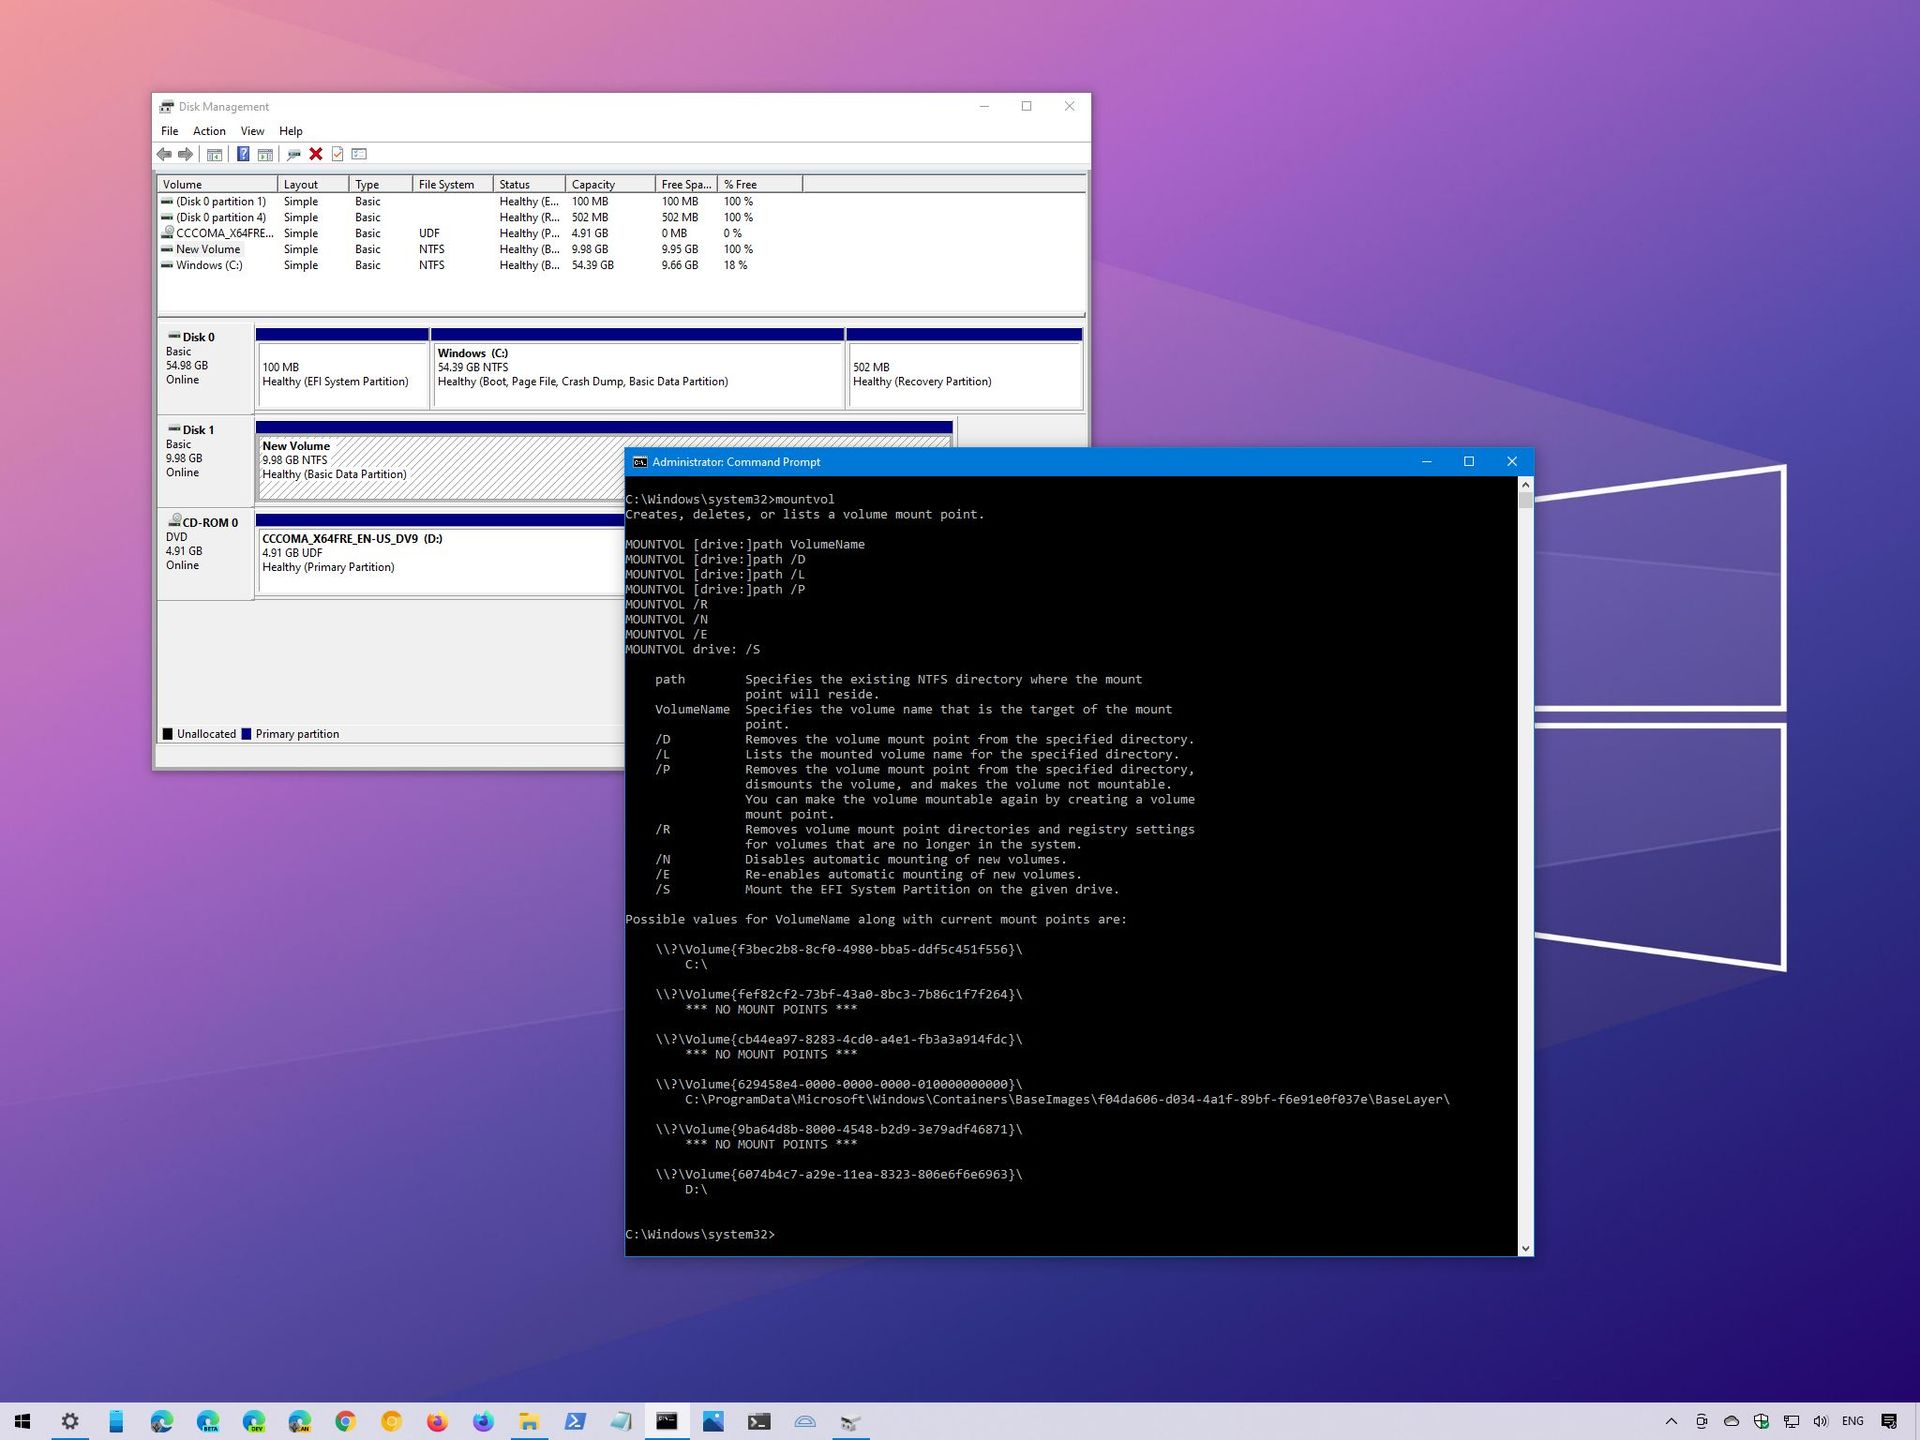Screen dimensions: 1920x1440
Task: Open Windows Settings from the taskbar
Action: 70,1421
